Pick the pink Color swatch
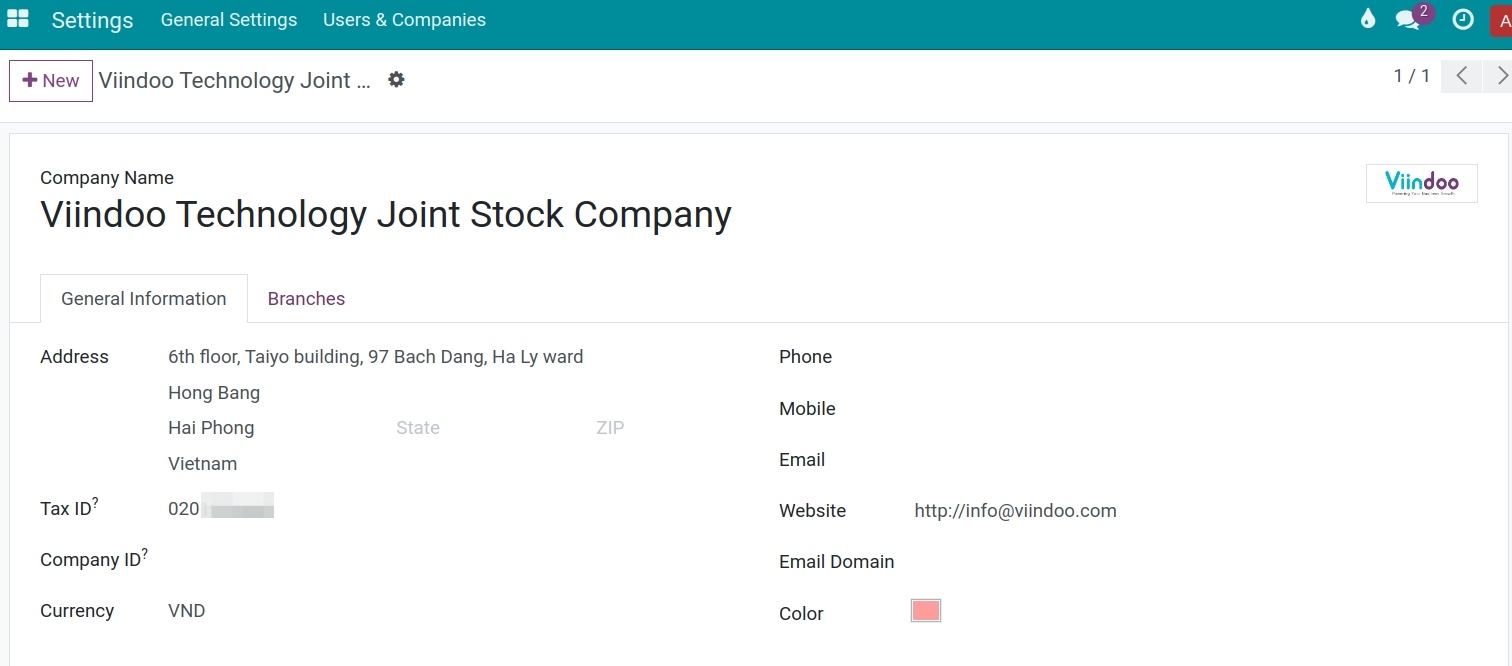 [926, 611]
